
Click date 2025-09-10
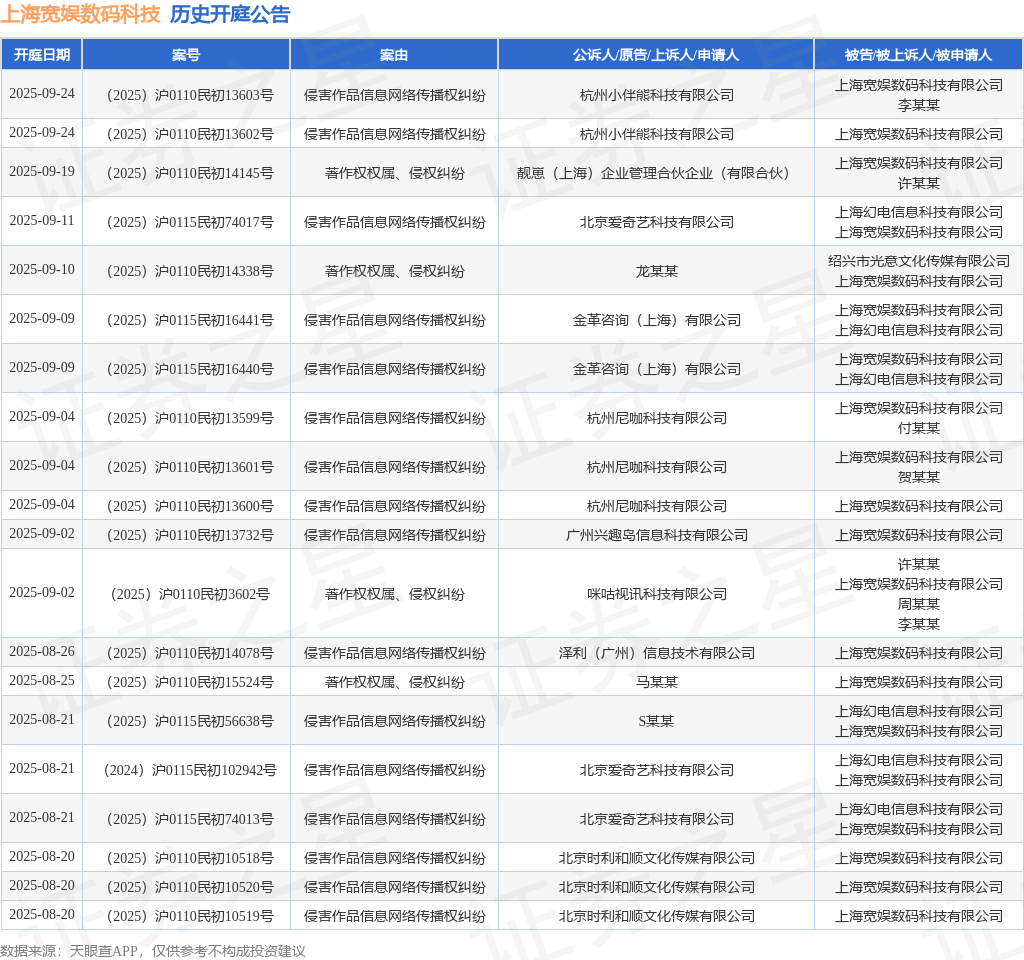42,270
